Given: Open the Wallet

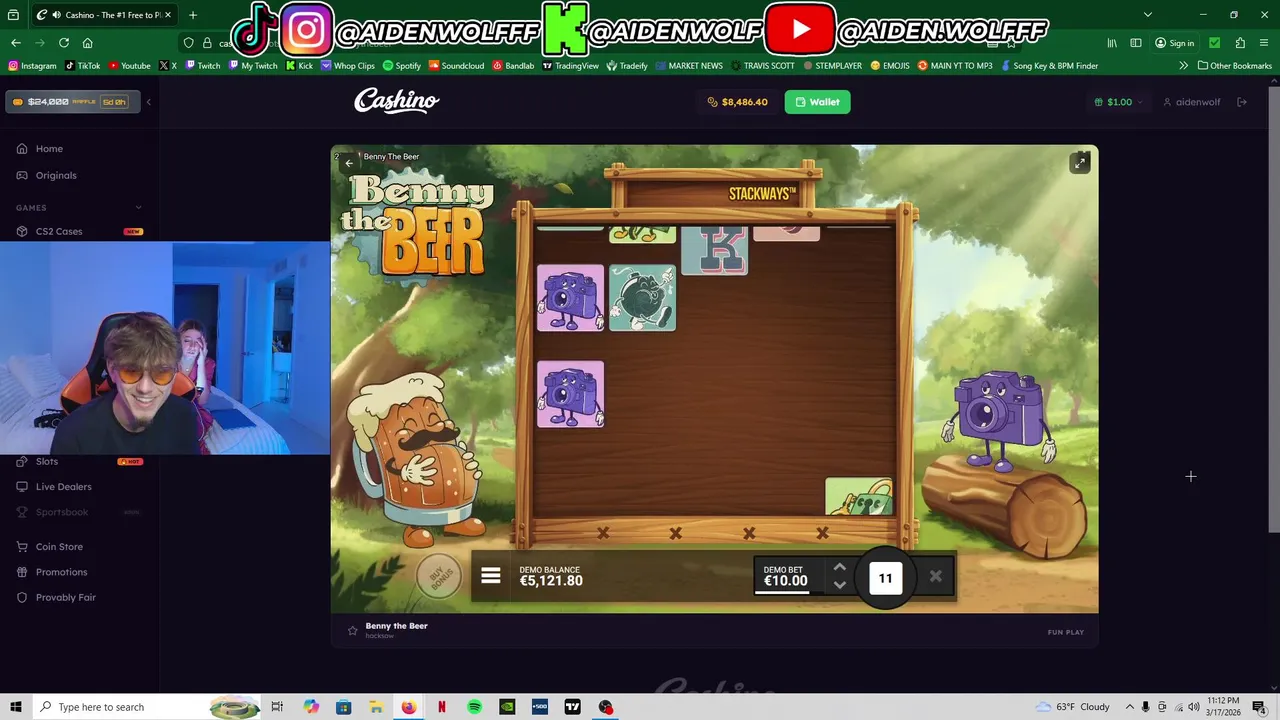Looking at the screenshot, I should tap(817, 102).
